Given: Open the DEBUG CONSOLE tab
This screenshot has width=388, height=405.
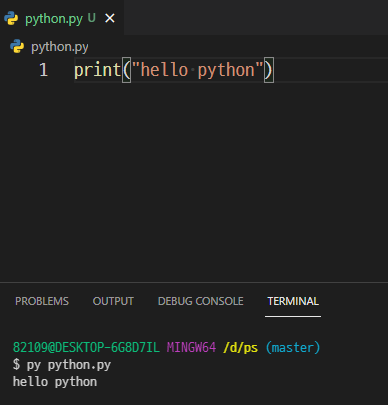Looking at the screenshot, I should click(x=200, y=301).
